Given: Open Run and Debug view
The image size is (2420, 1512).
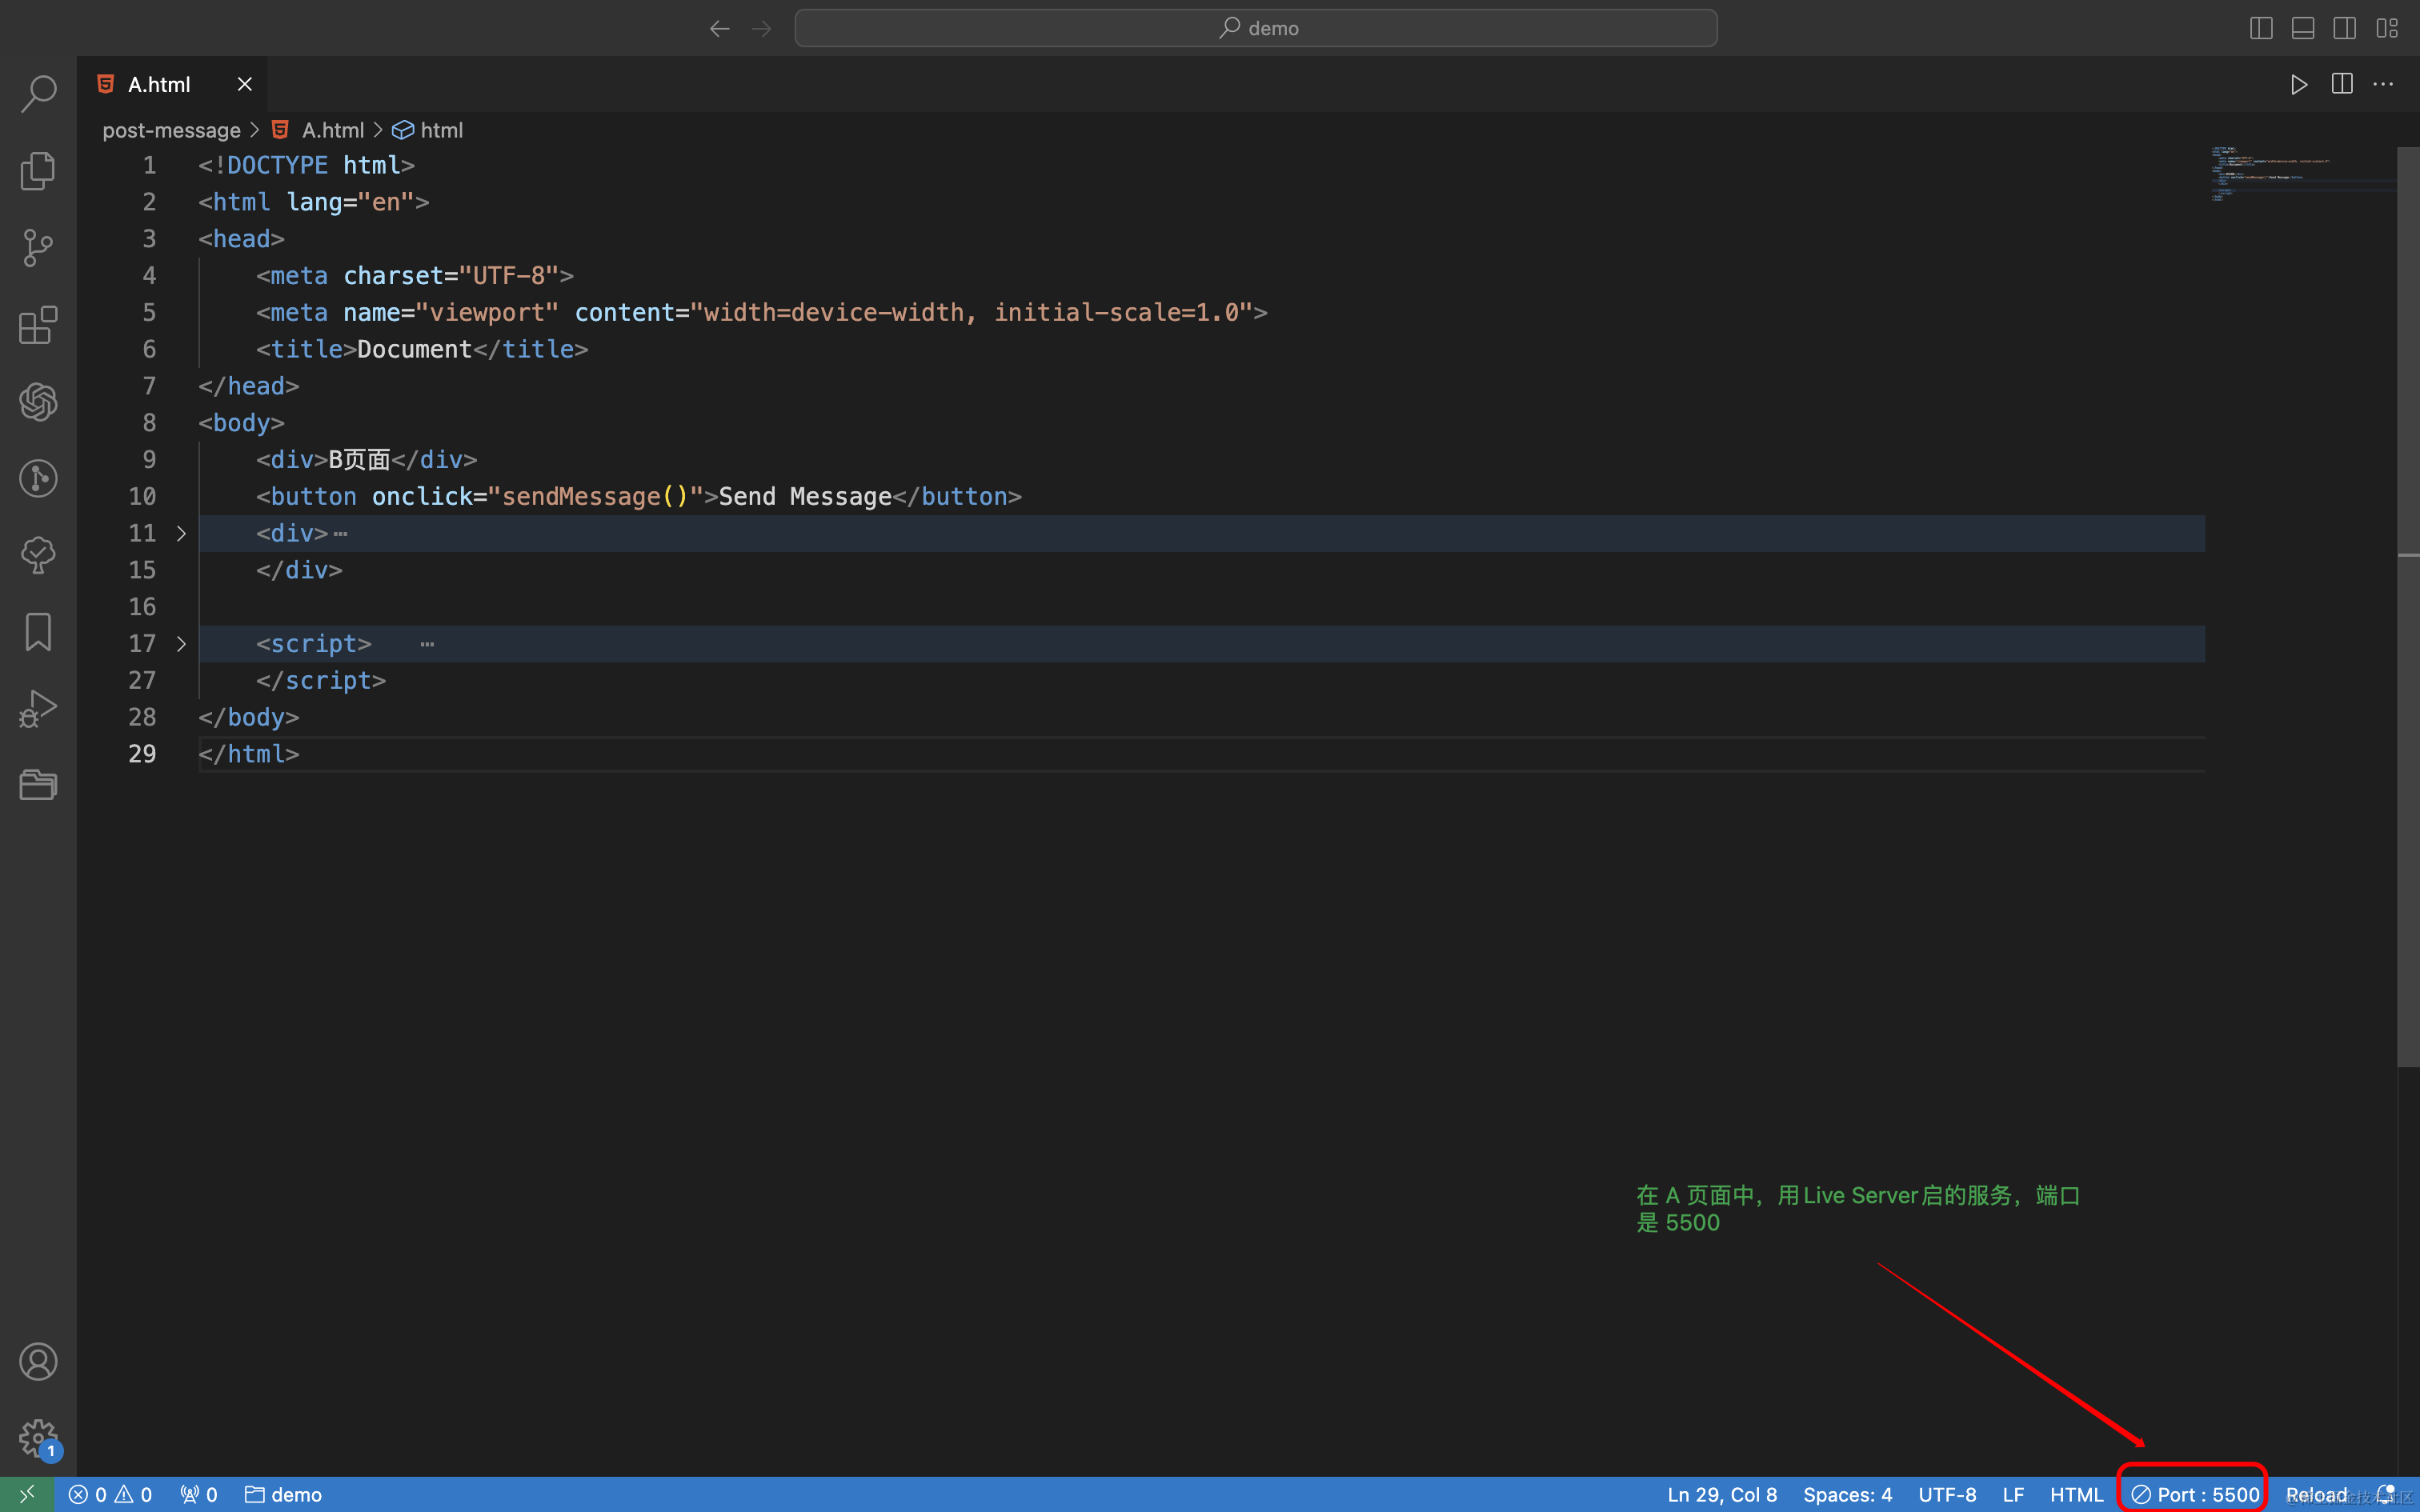Looking at the screenshot, I should (x=38, y=709).
